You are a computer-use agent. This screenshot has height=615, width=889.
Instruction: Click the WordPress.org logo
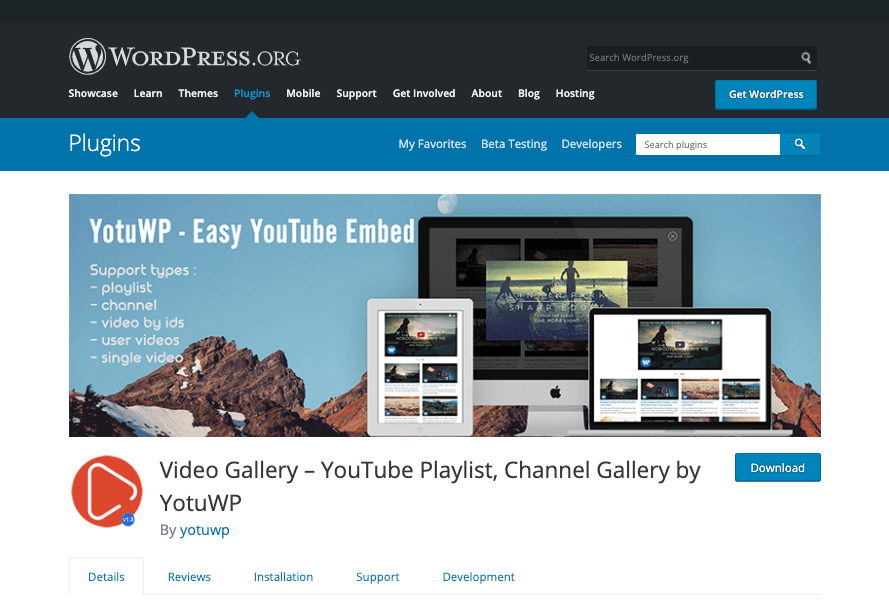click(x=185, y=57)
